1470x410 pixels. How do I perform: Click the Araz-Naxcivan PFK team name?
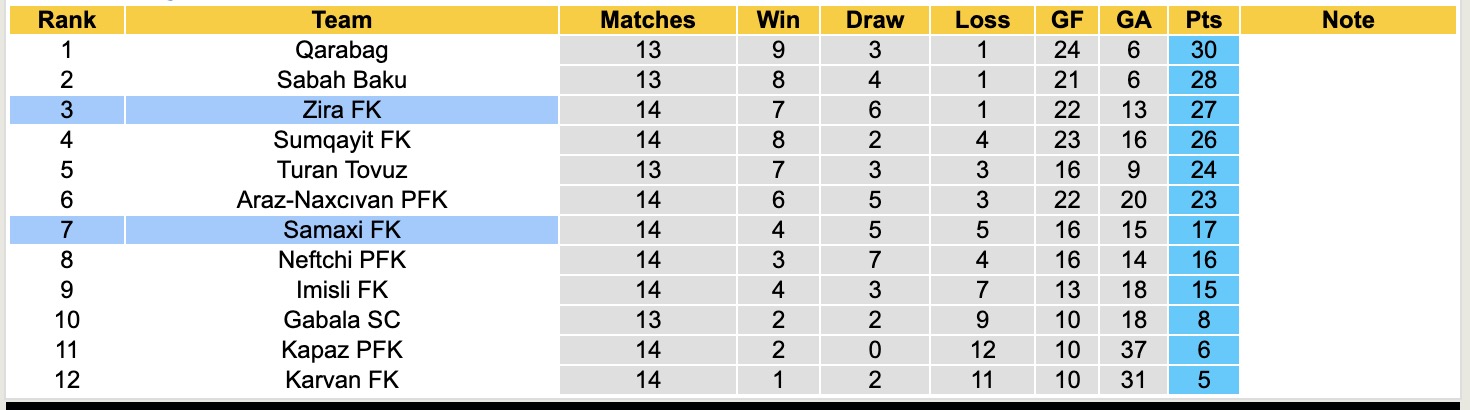[x=341, y=200]
